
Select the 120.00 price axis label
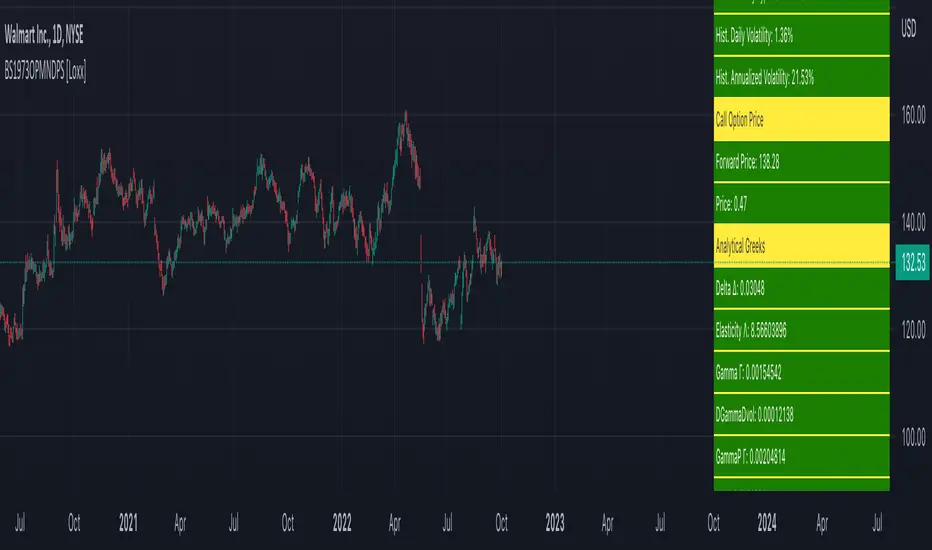(x=911, y=328)
